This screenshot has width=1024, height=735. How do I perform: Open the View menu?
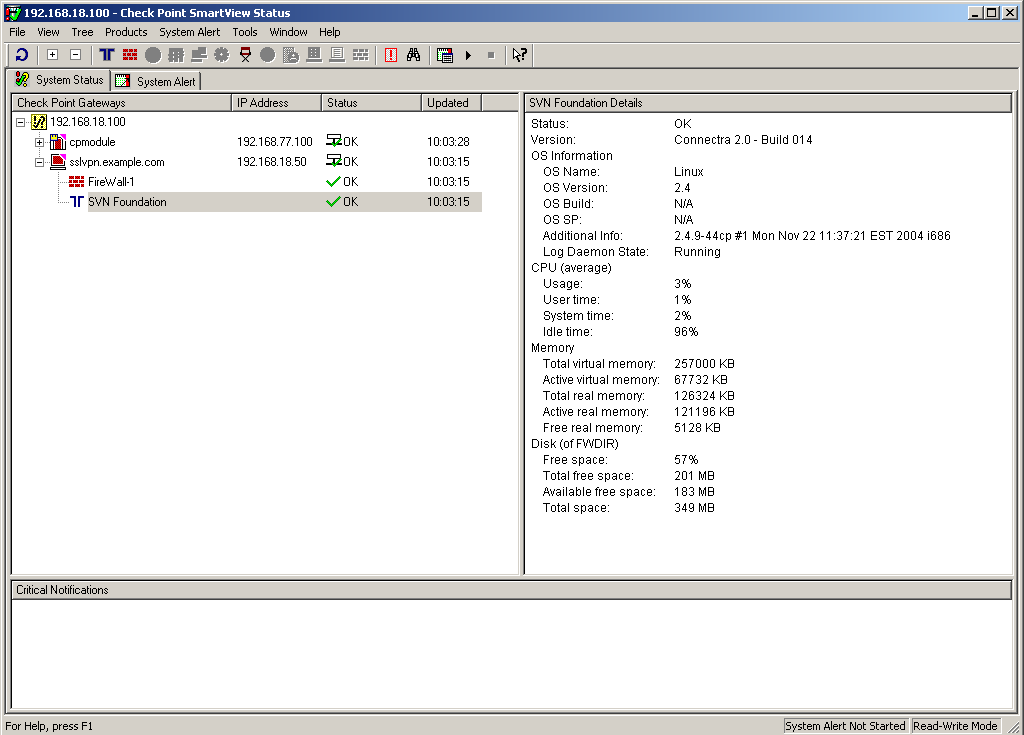tap(48, 32)
